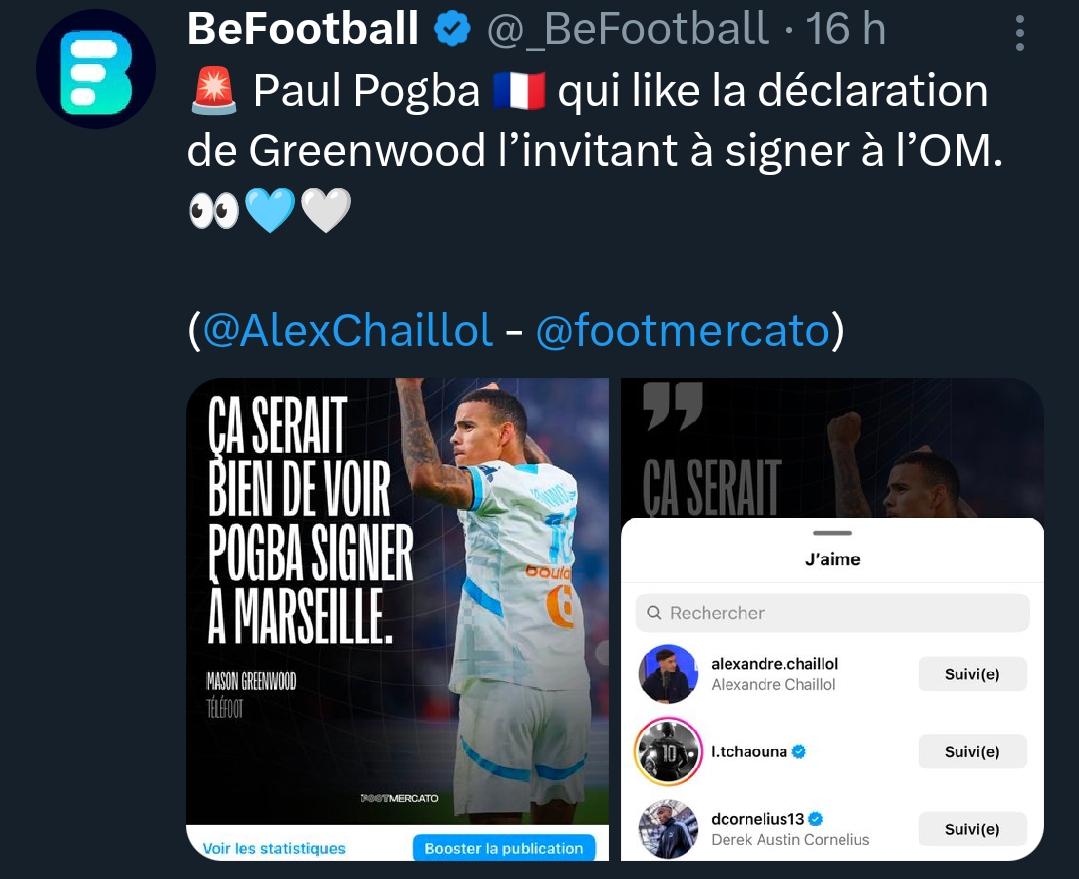Click Voir les statistiques
1079x879 pixels.
(x=274, y=848)
